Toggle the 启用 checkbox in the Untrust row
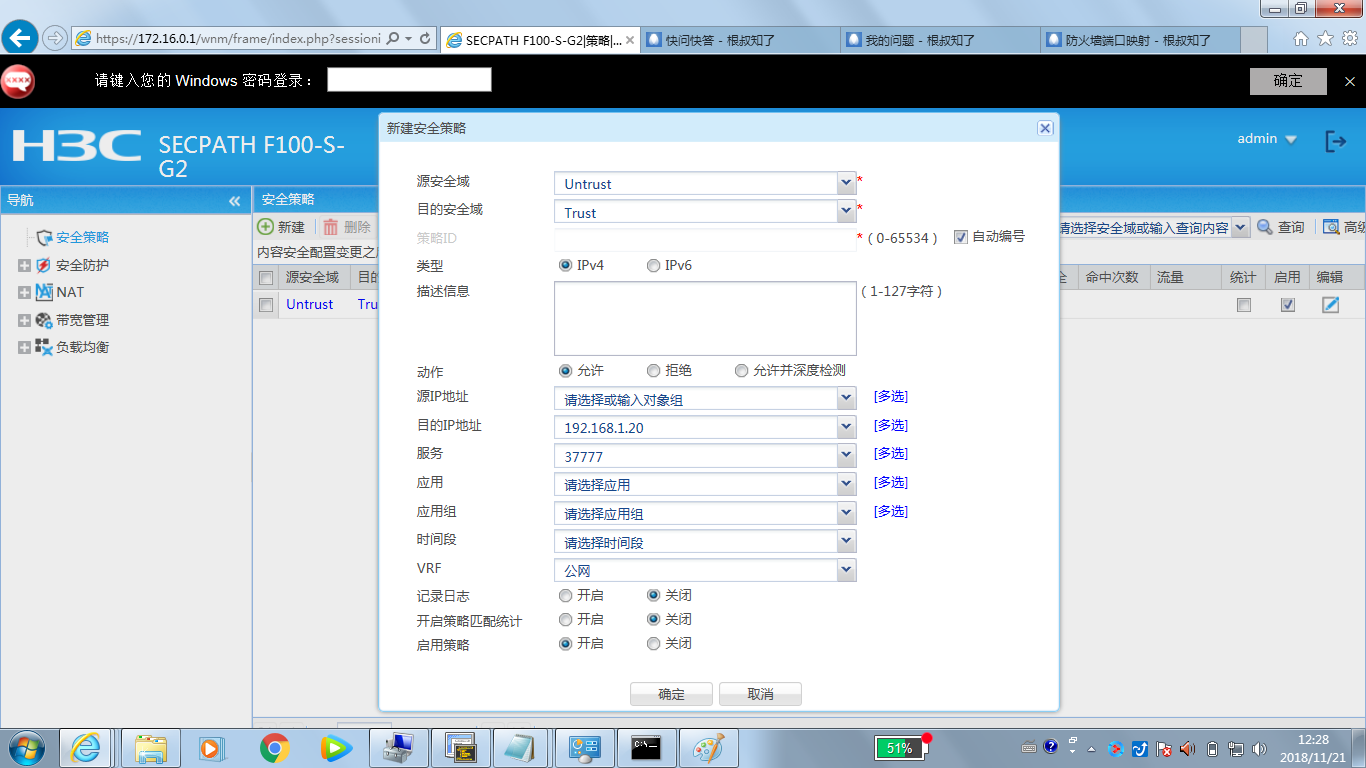 [1288, 305]
